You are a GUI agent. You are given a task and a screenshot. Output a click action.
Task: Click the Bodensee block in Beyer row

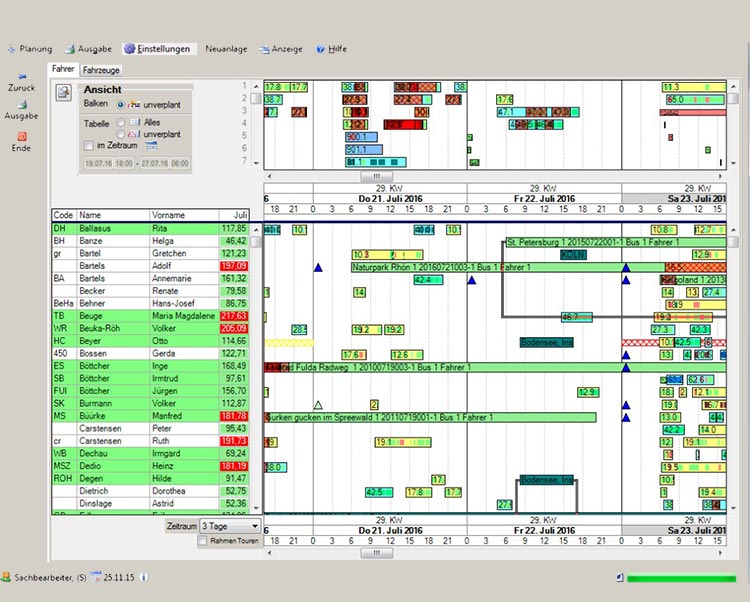coord(547,342)
